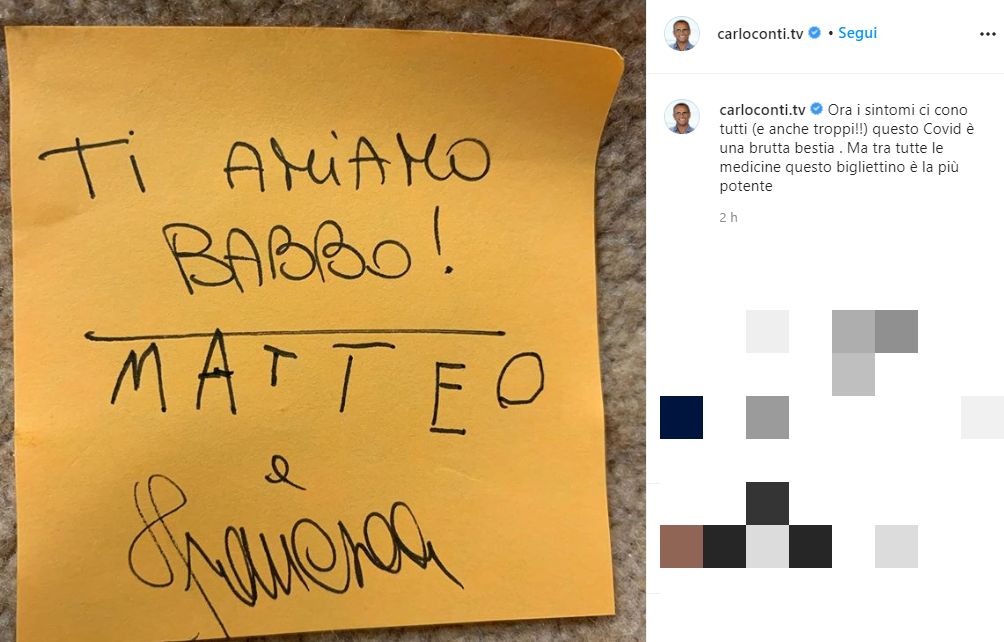This screenshot has width=1004, height=642.
Task: Click the dark gray square beside the three-dot column
Action: [896, 332]
